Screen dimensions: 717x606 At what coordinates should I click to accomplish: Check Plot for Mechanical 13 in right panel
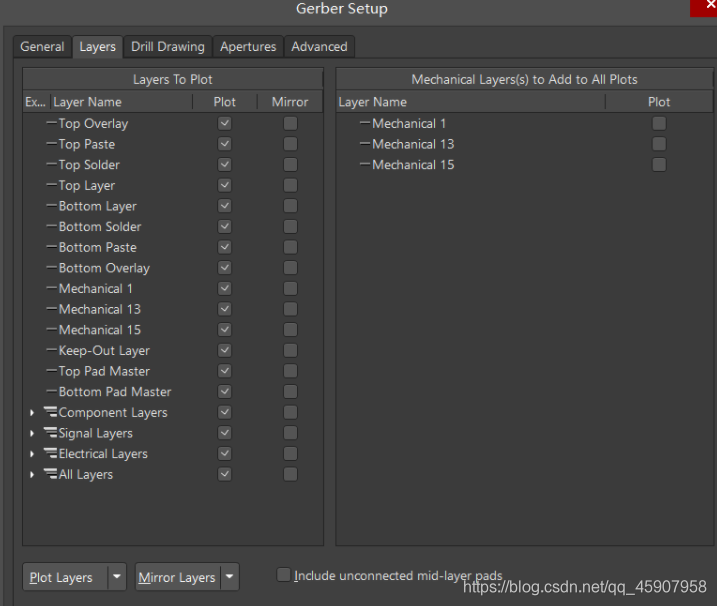point(659,144)
